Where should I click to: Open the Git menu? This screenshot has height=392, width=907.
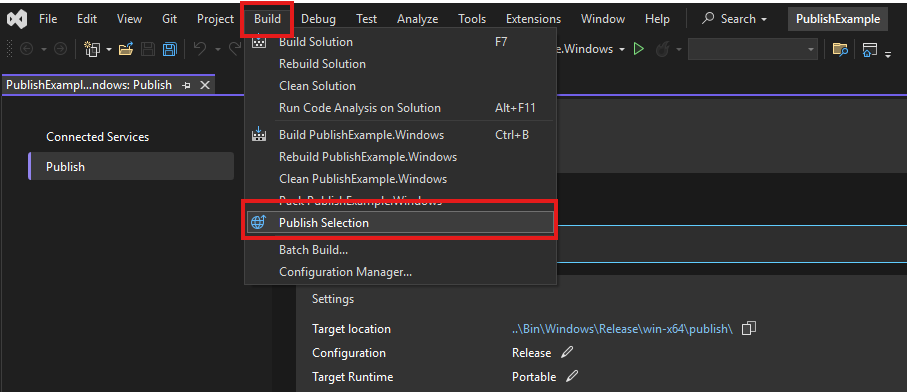(x=169, y=19)
